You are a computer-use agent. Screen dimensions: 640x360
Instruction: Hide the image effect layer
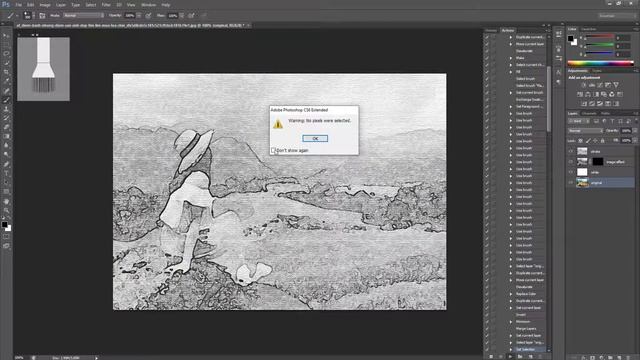click(x=571, y=162)
